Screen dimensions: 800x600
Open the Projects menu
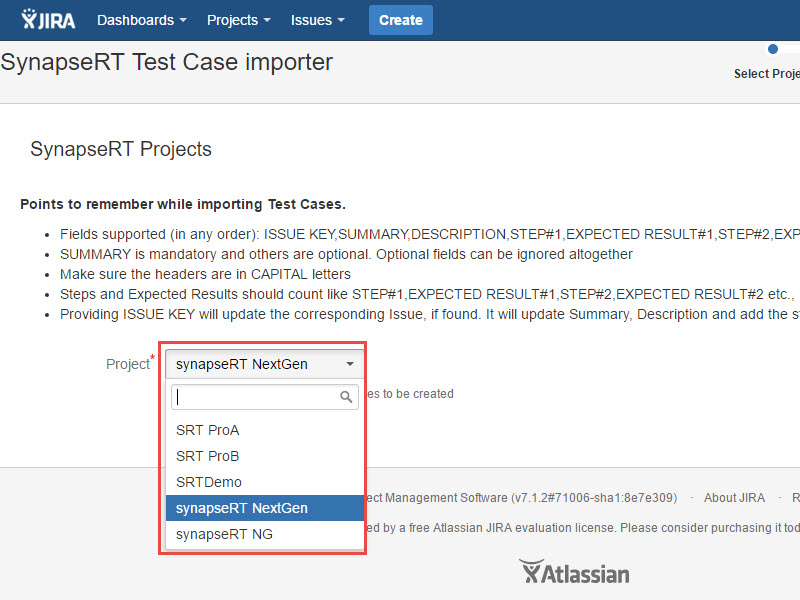tap(238, 20)
